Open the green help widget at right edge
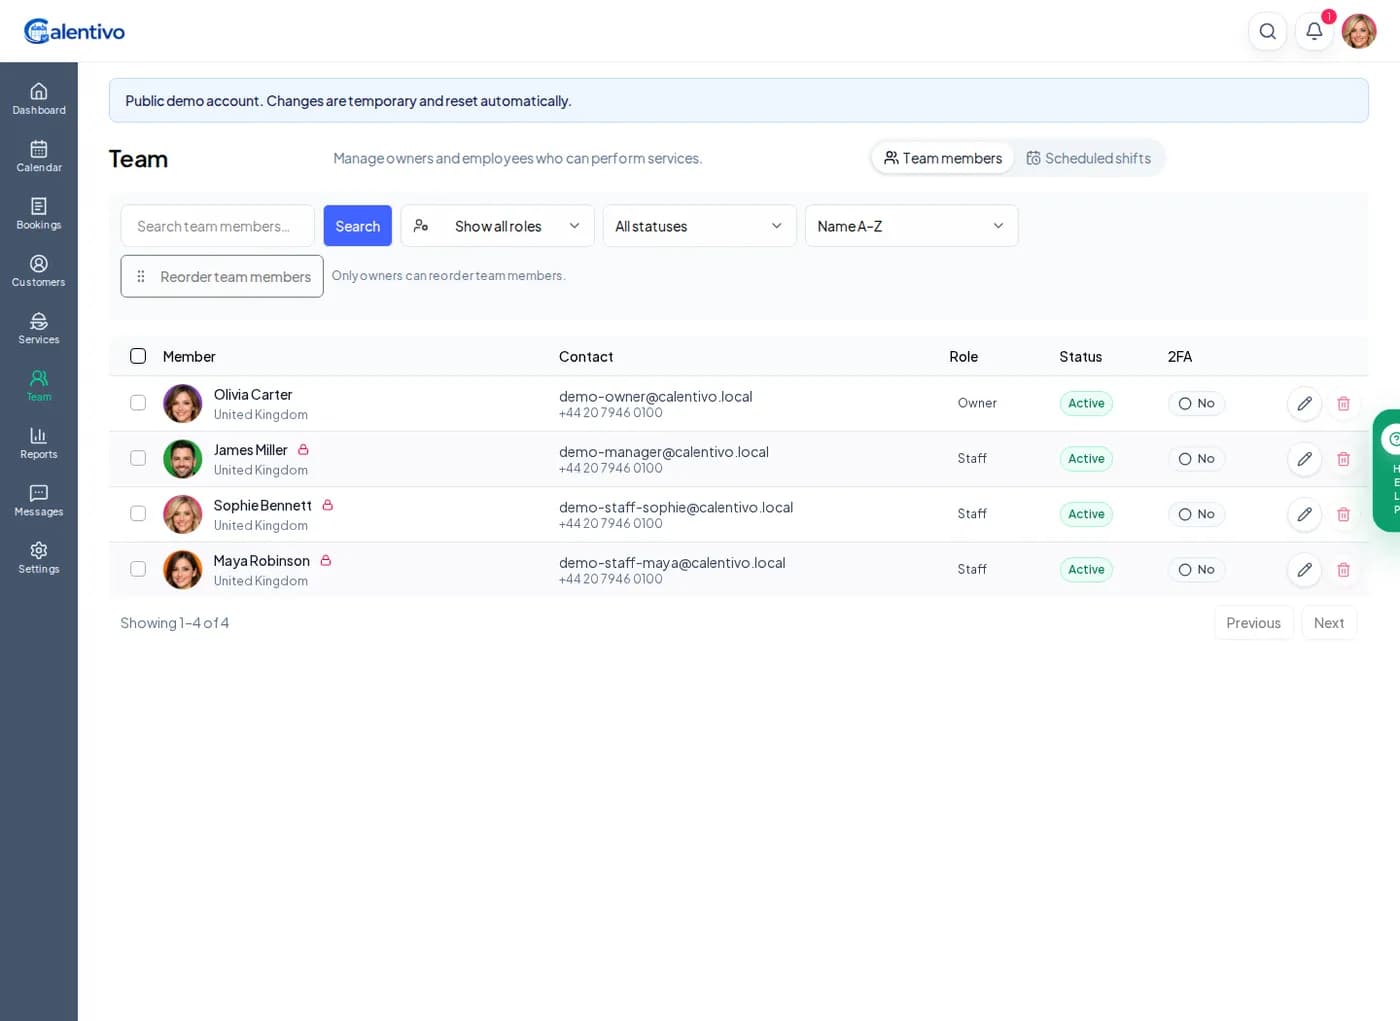 tap(1388, 470)
